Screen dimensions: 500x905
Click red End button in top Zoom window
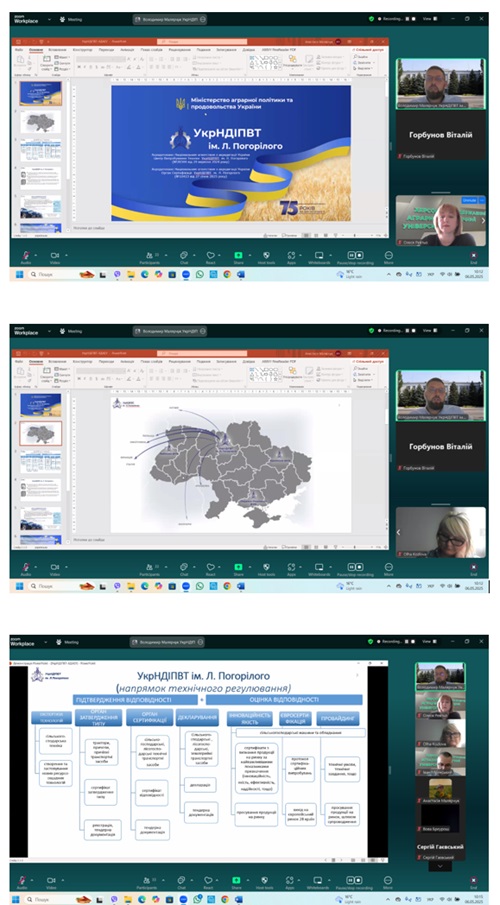(473, 256)
